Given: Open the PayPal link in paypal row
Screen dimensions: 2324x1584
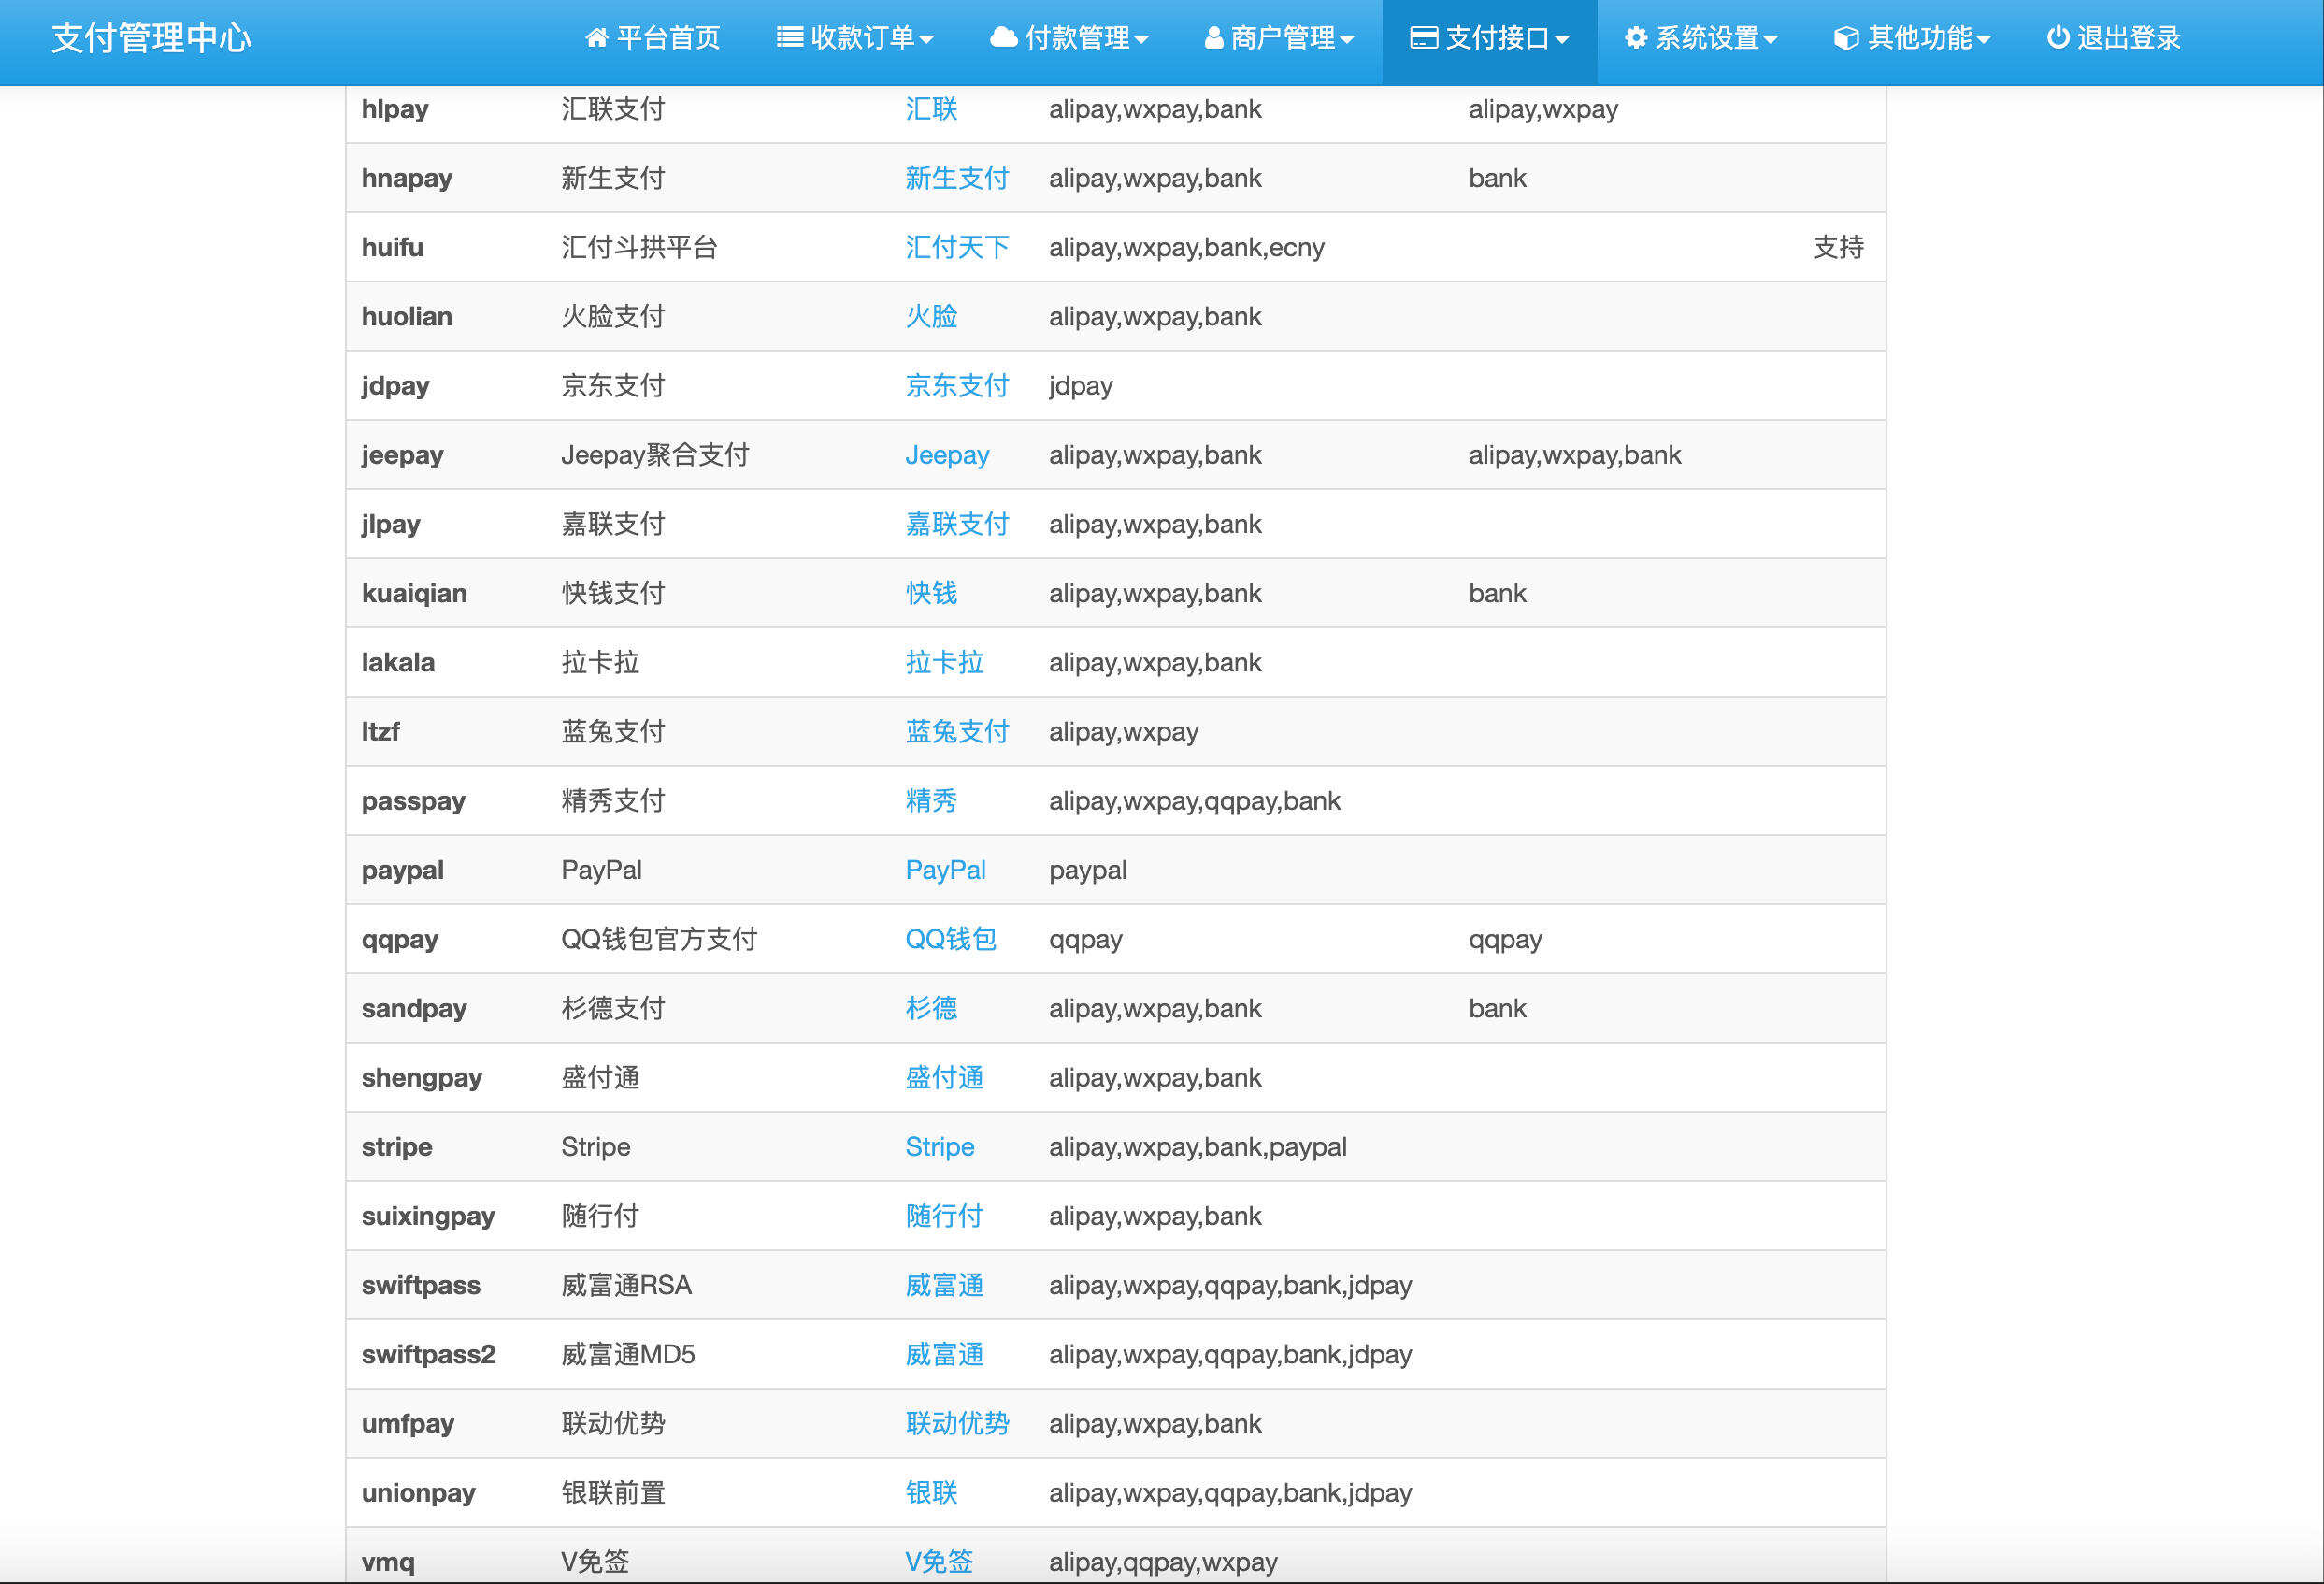Looking at the screenshot, I should 944,870.
